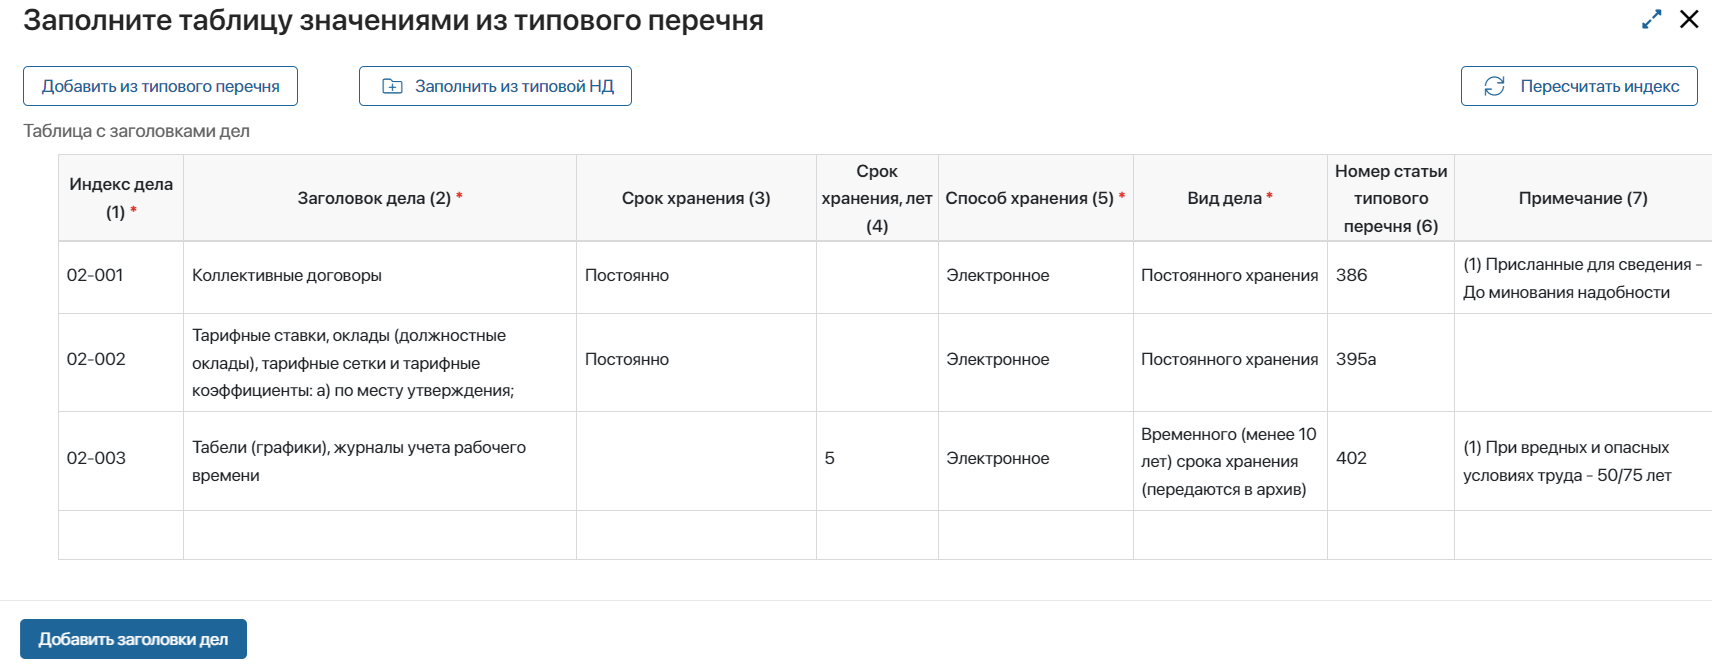This screenshot has height=665, width=1712.
Task: Click the folder-plus icon on Заполнить из типовой НД
Action: (x=392, y=86)
